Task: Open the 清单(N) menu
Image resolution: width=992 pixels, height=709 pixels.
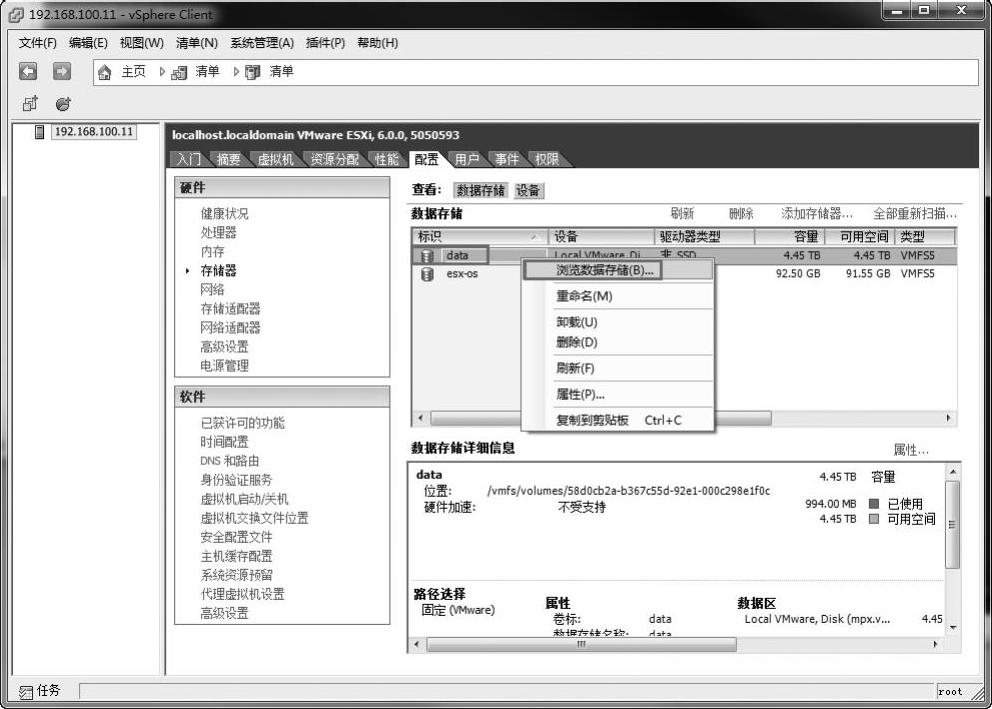Action: point(196,43)
